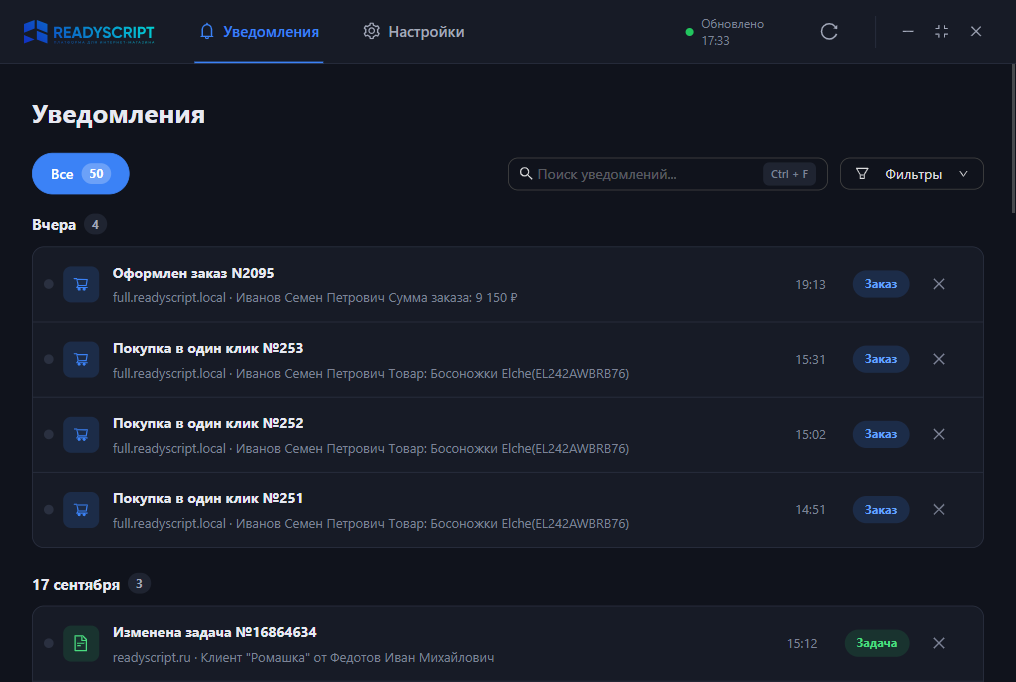Dismiss the Покупка в один клик №252 notification
1016x682 pixels.
(x=939, y=434)
